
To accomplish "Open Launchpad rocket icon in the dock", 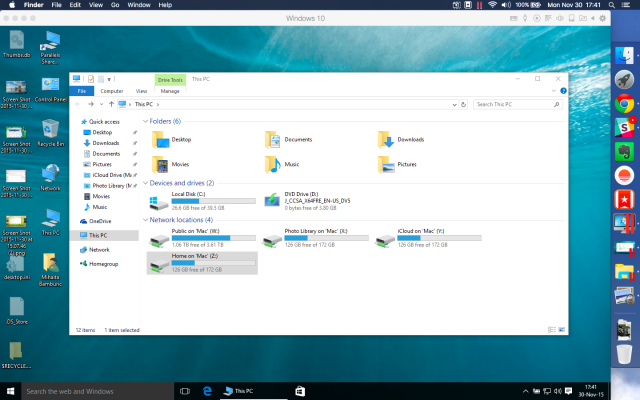I will tap(624, 80).
